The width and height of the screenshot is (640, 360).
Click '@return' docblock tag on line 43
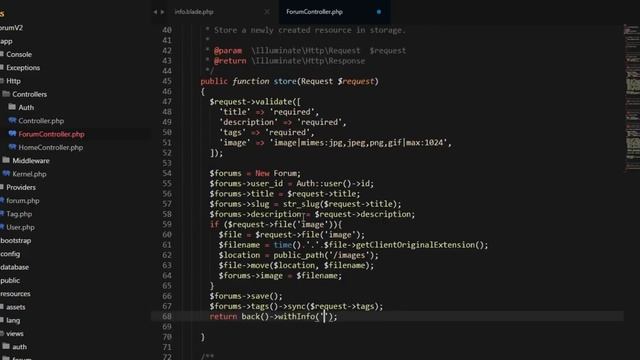(x=230, y=61)
